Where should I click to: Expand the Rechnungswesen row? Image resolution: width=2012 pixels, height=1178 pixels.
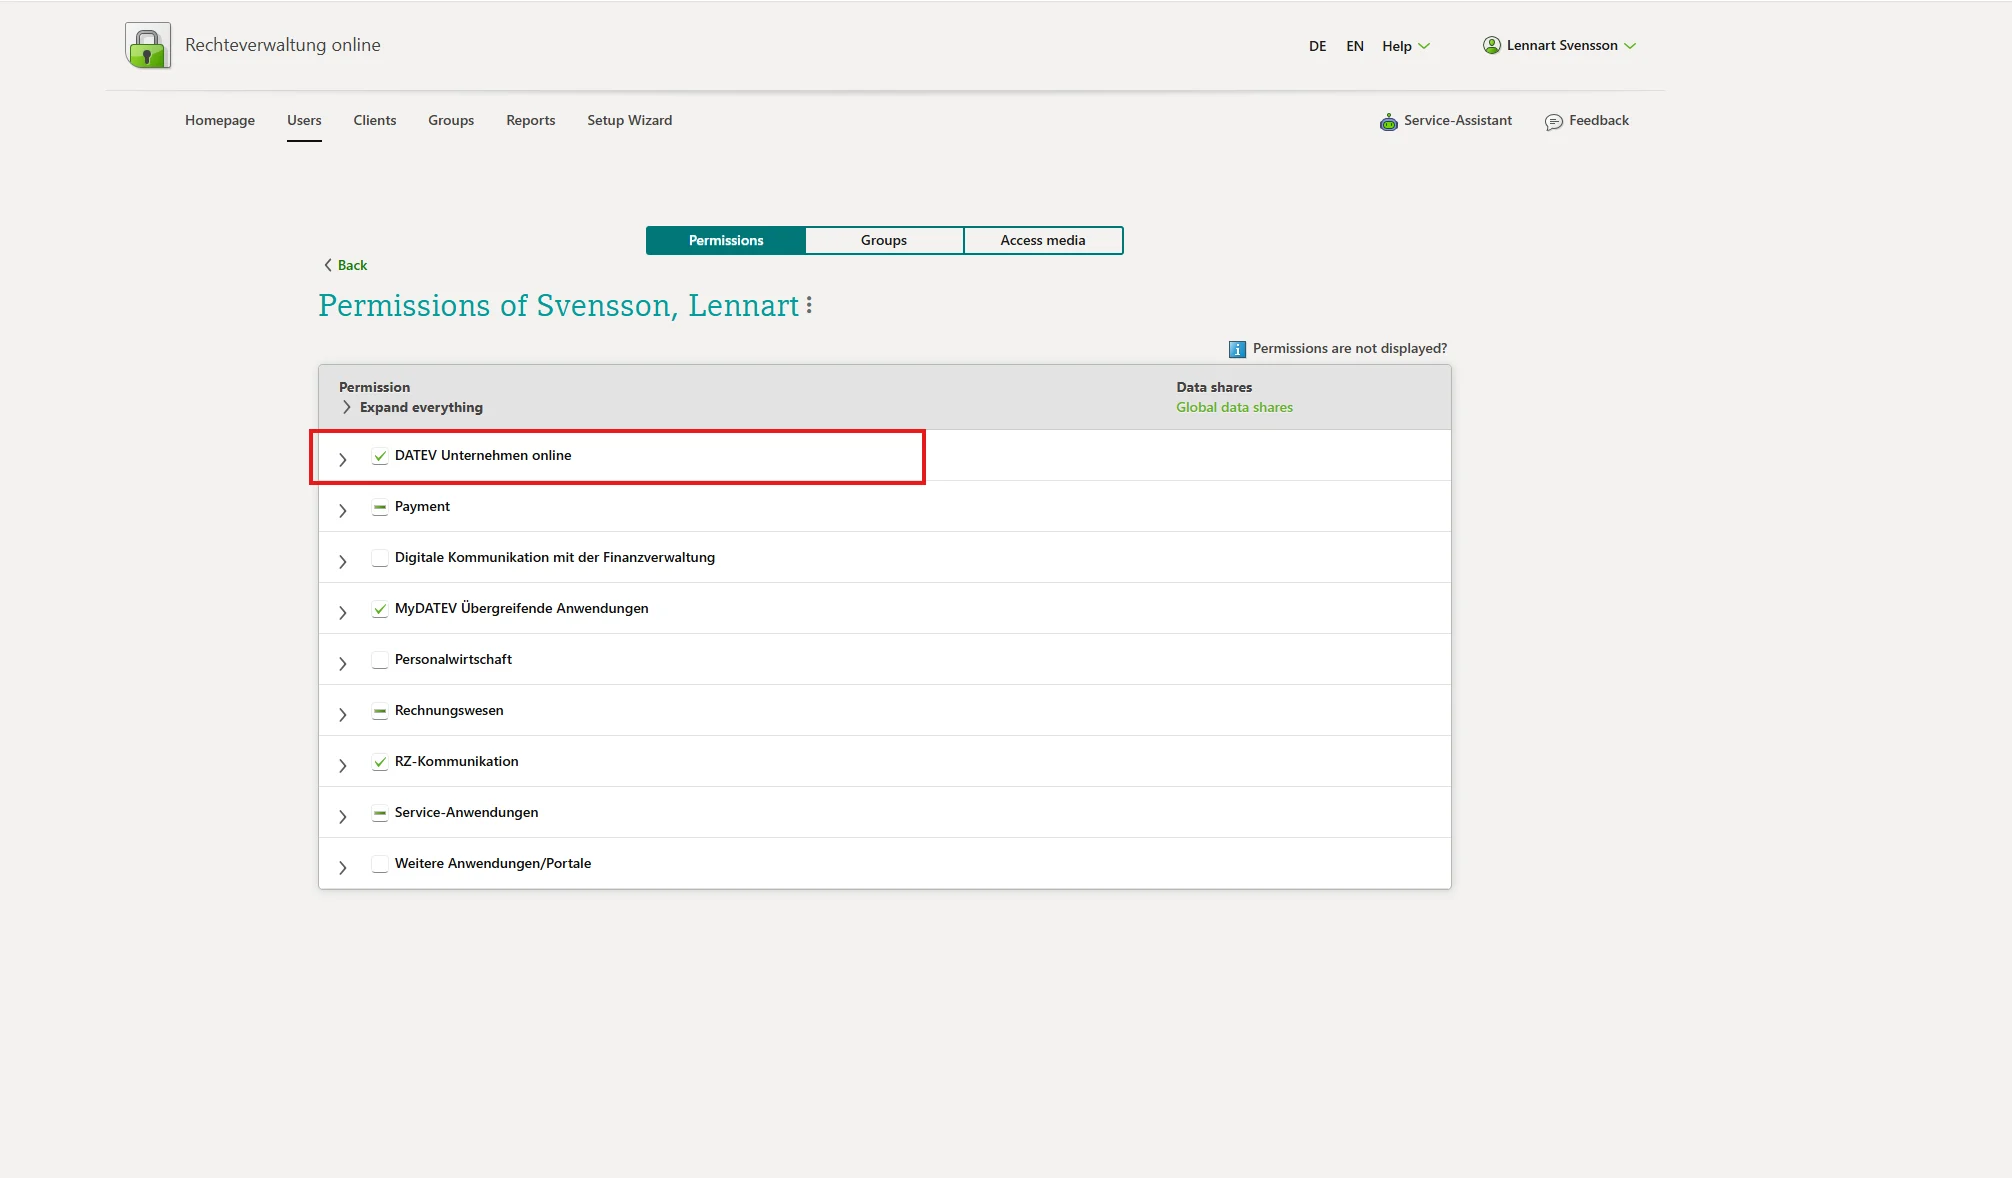(x=343, y=715)
